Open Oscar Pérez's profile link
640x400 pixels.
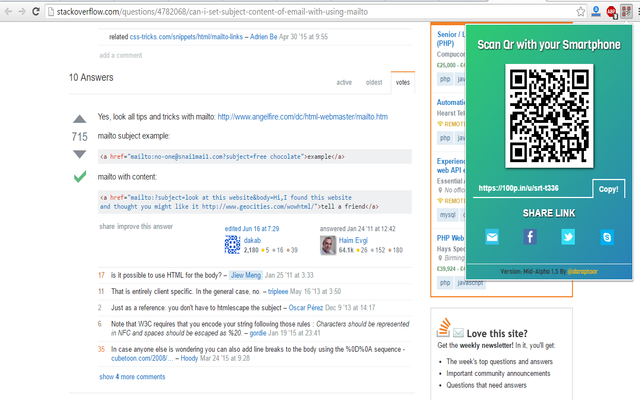click(306, 308)
